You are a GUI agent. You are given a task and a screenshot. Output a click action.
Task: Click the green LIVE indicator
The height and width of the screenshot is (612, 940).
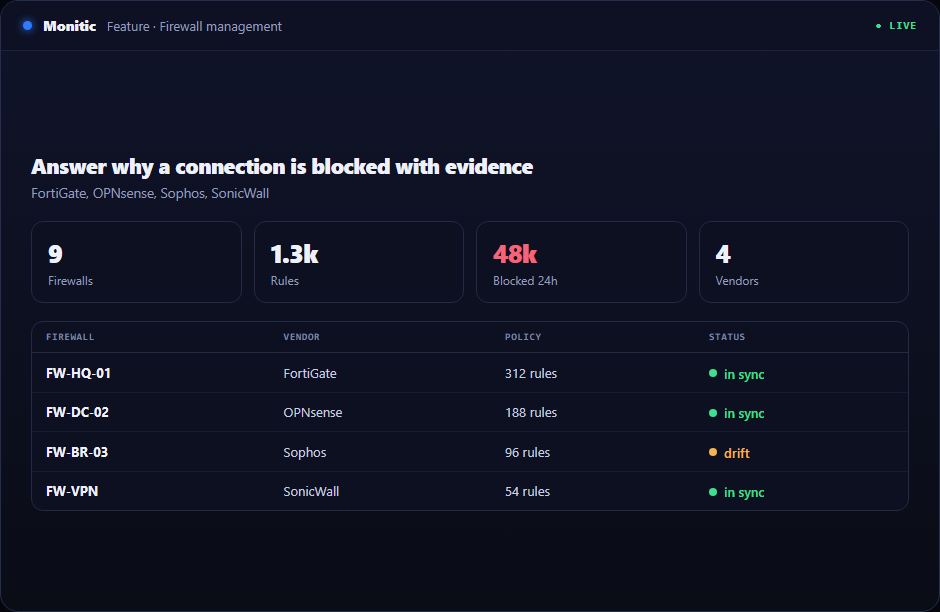[896, 26]
